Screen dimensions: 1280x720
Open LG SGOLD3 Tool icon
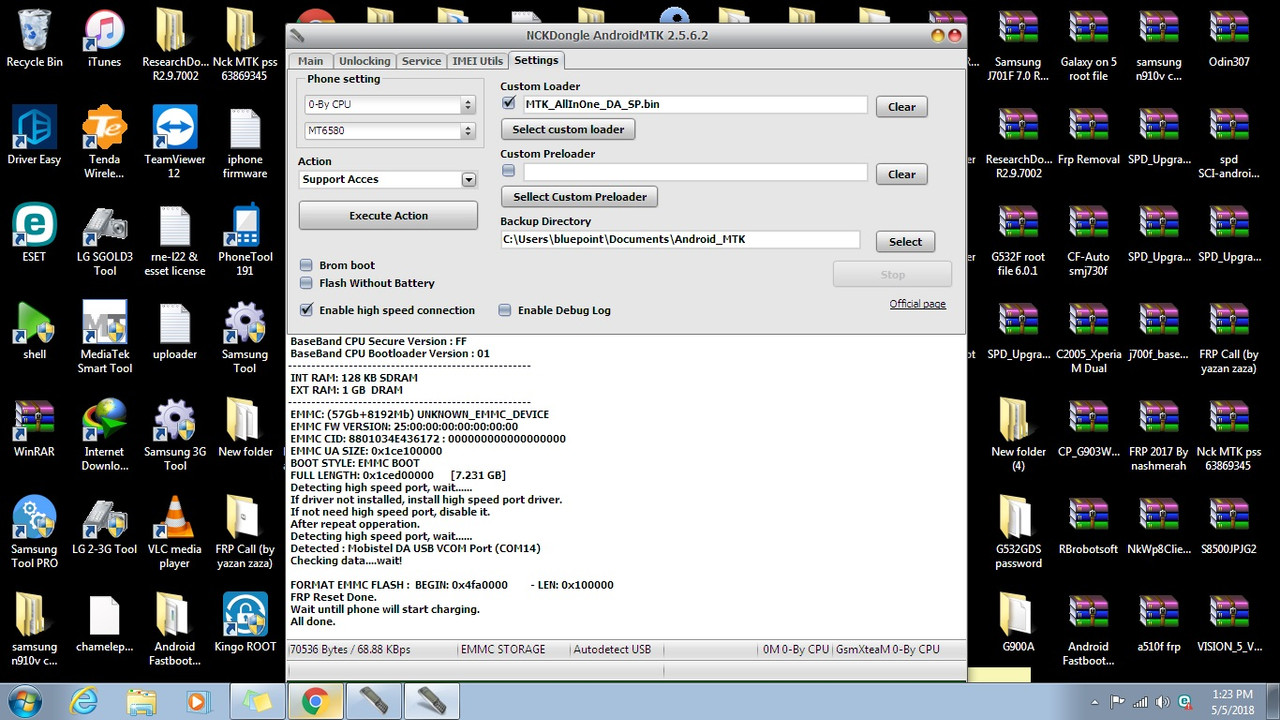click(x=104, y=240)
